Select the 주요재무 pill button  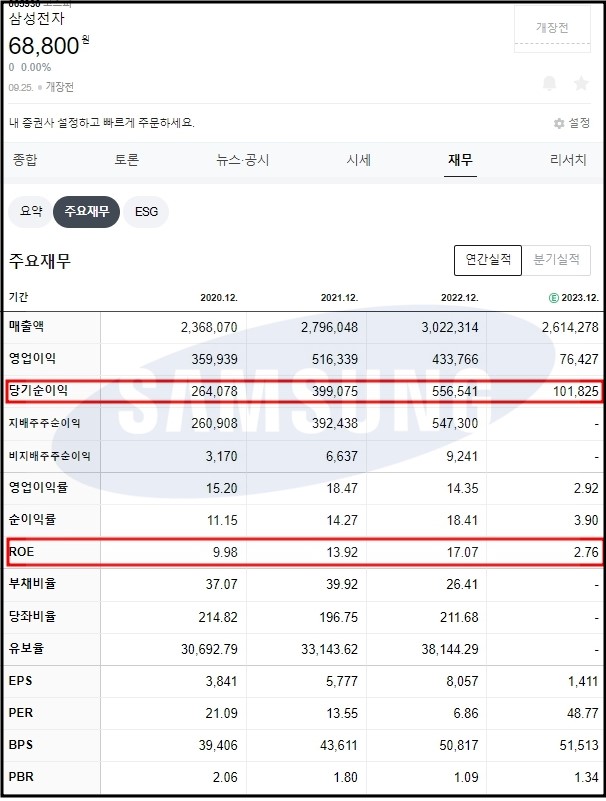tap(86, 211)
